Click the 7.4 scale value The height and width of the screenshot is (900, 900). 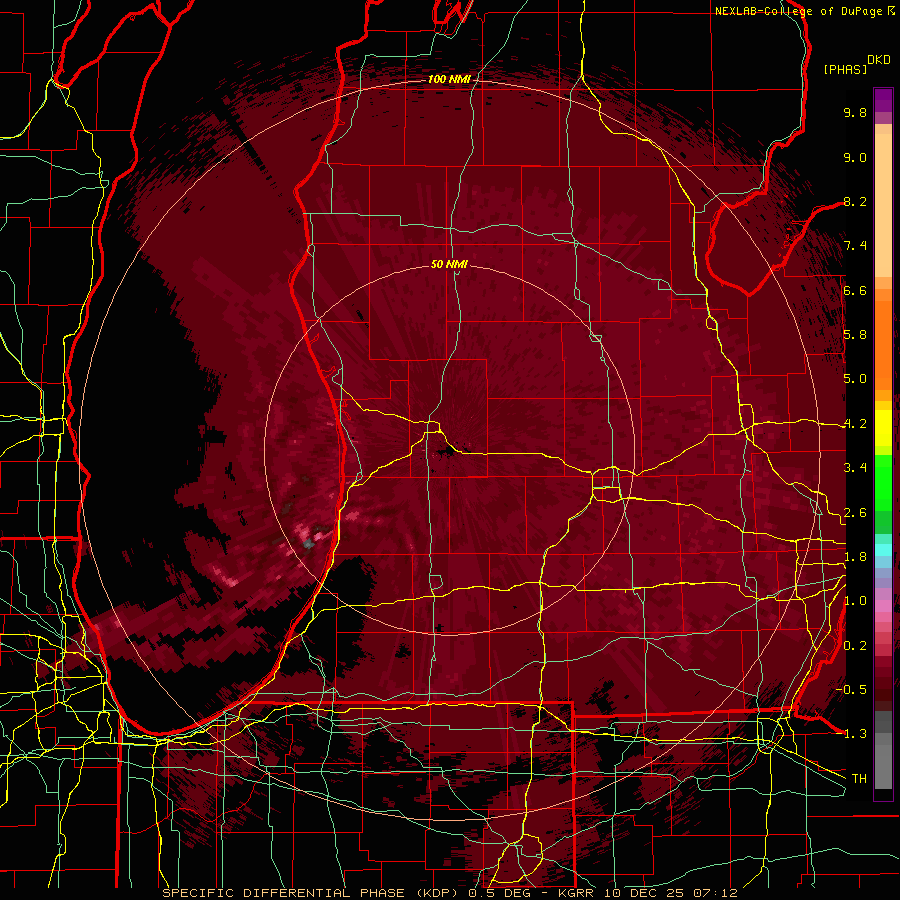pos(855,246)
